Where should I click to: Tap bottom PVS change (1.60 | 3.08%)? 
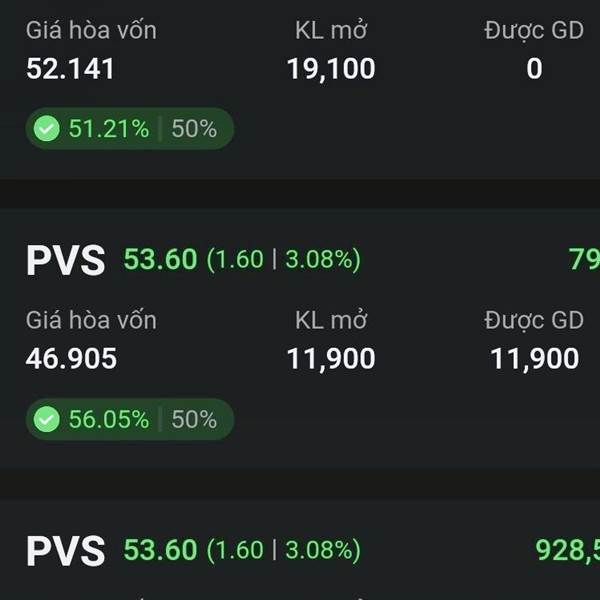pos(284,550)
